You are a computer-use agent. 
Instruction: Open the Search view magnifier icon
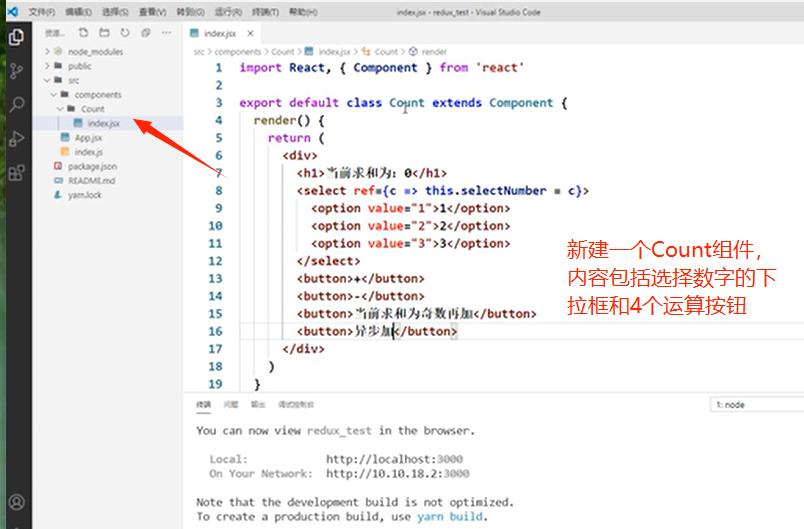click(x=16, y=105)
